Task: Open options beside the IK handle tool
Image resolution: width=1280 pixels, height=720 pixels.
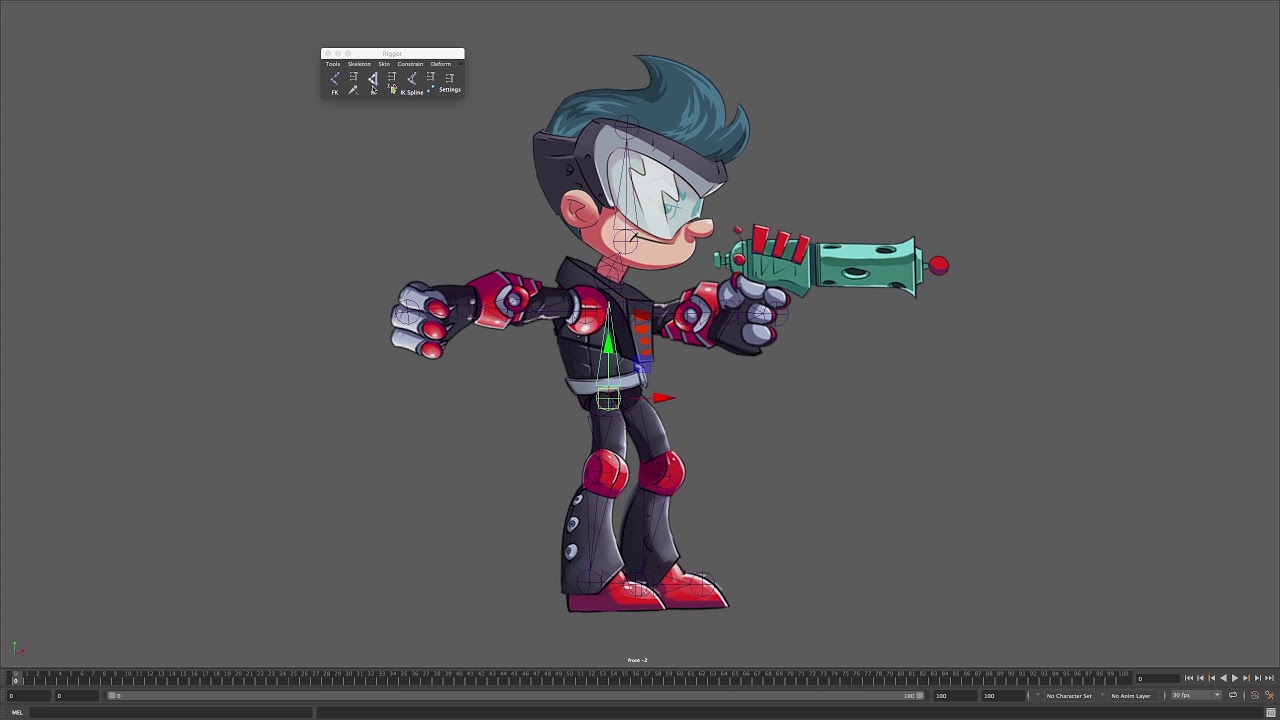Action: (392, 78)
